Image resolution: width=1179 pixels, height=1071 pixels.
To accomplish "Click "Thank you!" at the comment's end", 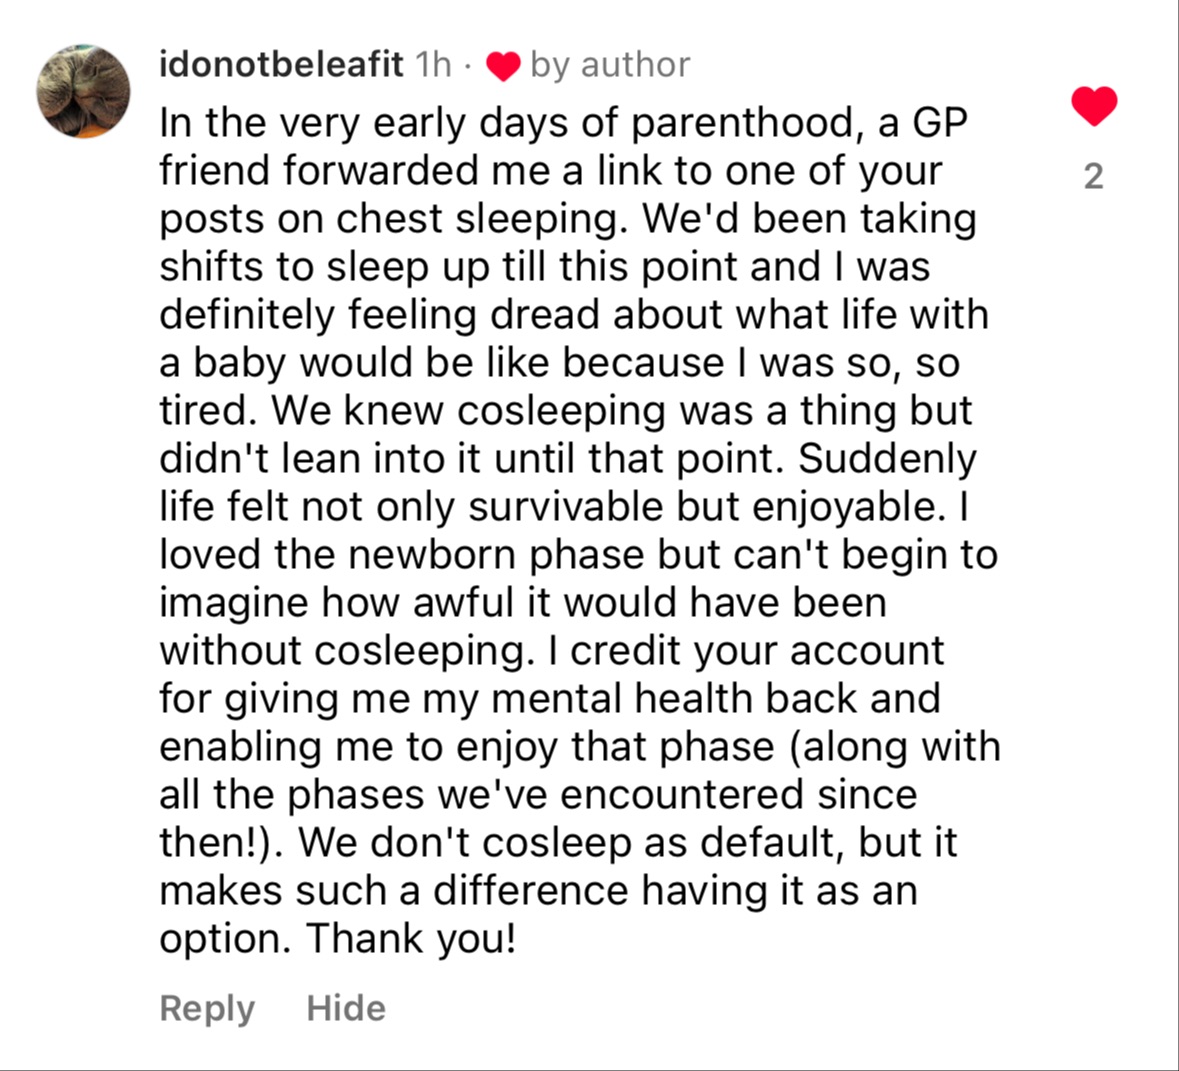I will pos(411,938).
